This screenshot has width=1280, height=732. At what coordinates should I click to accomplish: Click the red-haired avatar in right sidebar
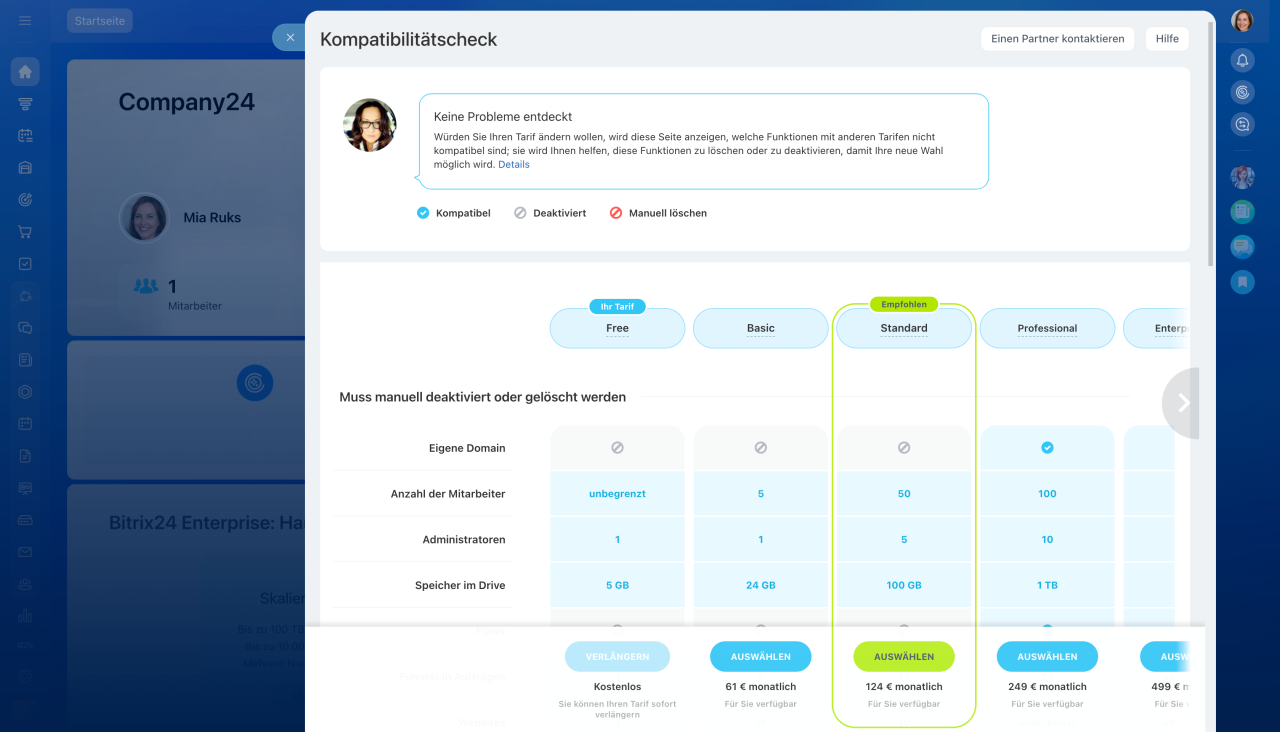click(1242, 177)
